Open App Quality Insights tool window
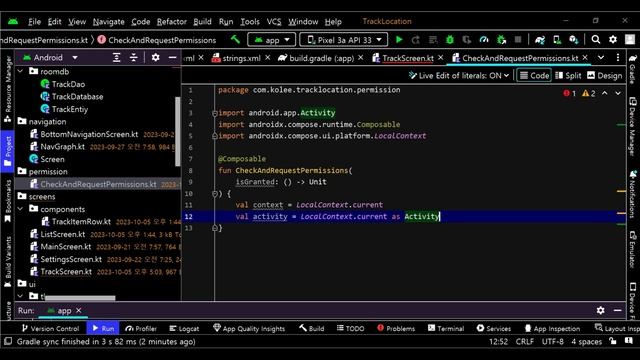 249,328
